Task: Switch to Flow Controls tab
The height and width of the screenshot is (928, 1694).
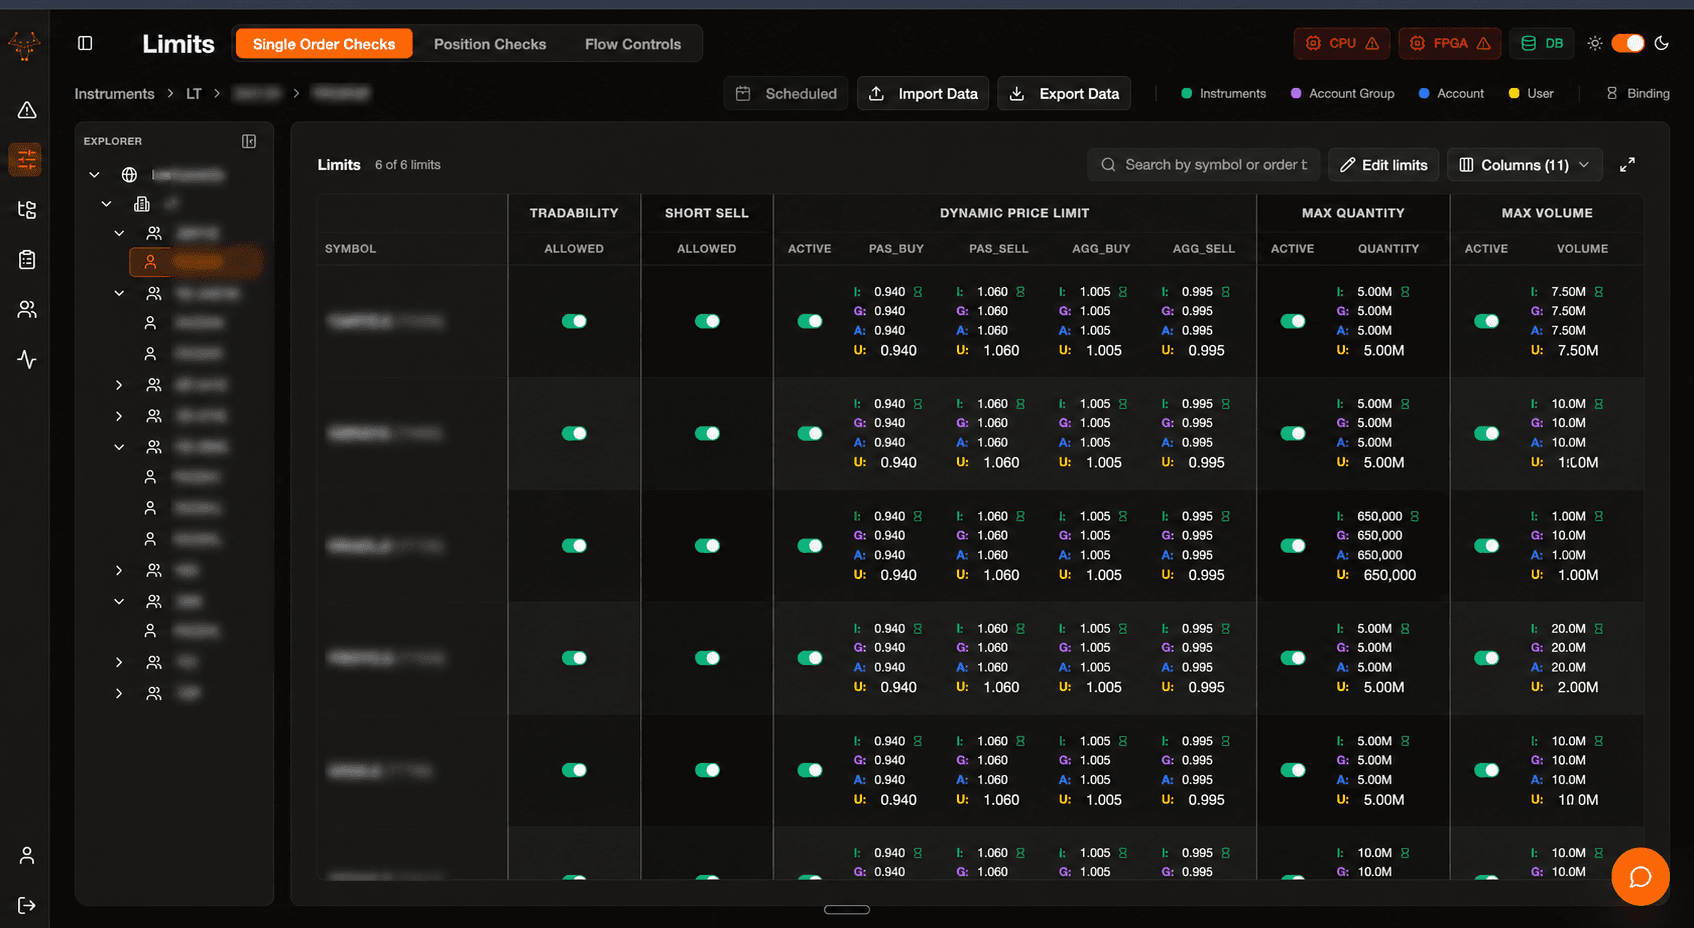Action: [633, 44]
